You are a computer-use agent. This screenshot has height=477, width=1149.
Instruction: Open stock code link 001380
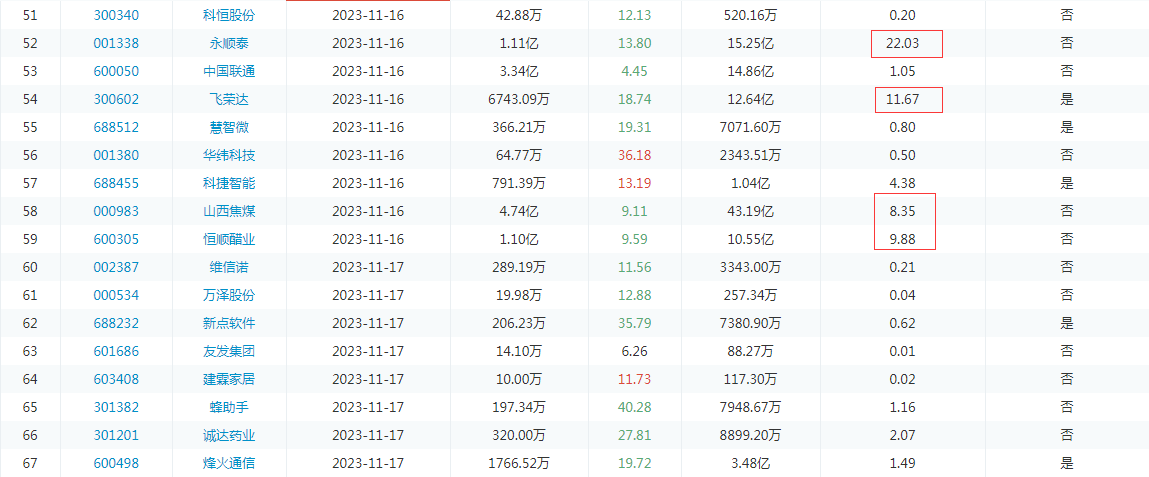(116, 155)
